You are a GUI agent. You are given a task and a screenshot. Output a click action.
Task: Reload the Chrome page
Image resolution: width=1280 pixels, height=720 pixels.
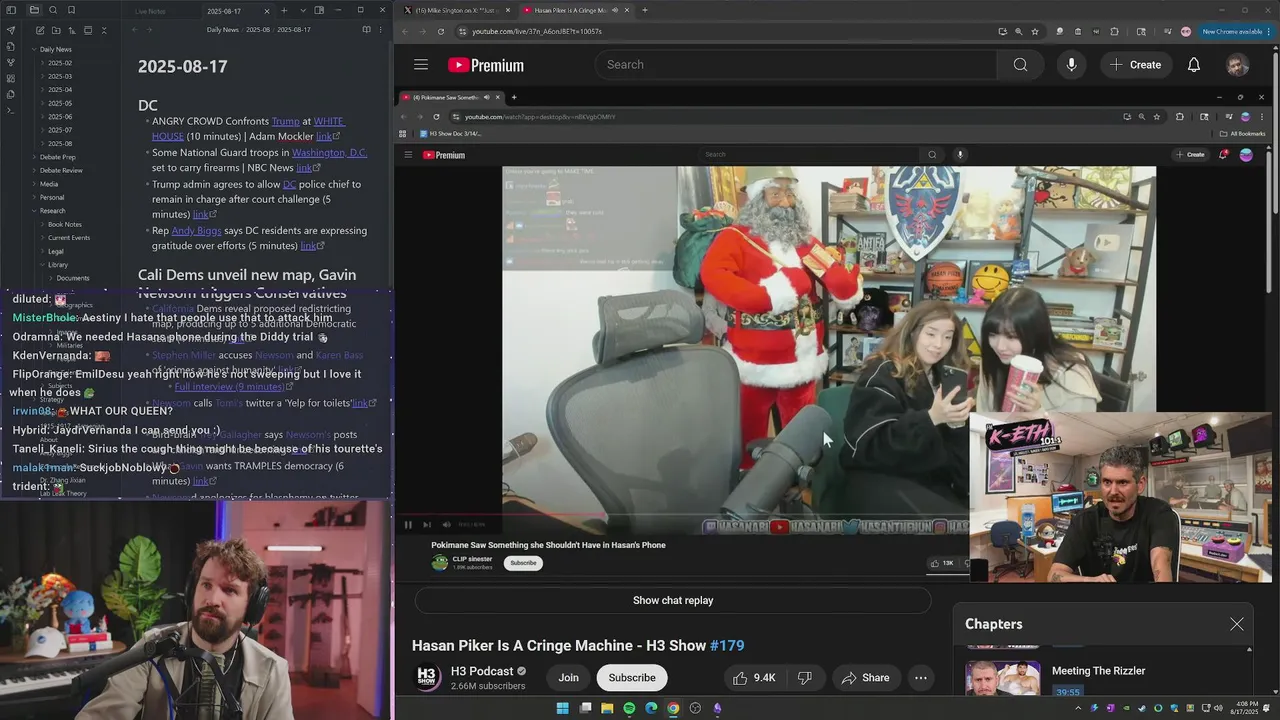click(440, 31)
